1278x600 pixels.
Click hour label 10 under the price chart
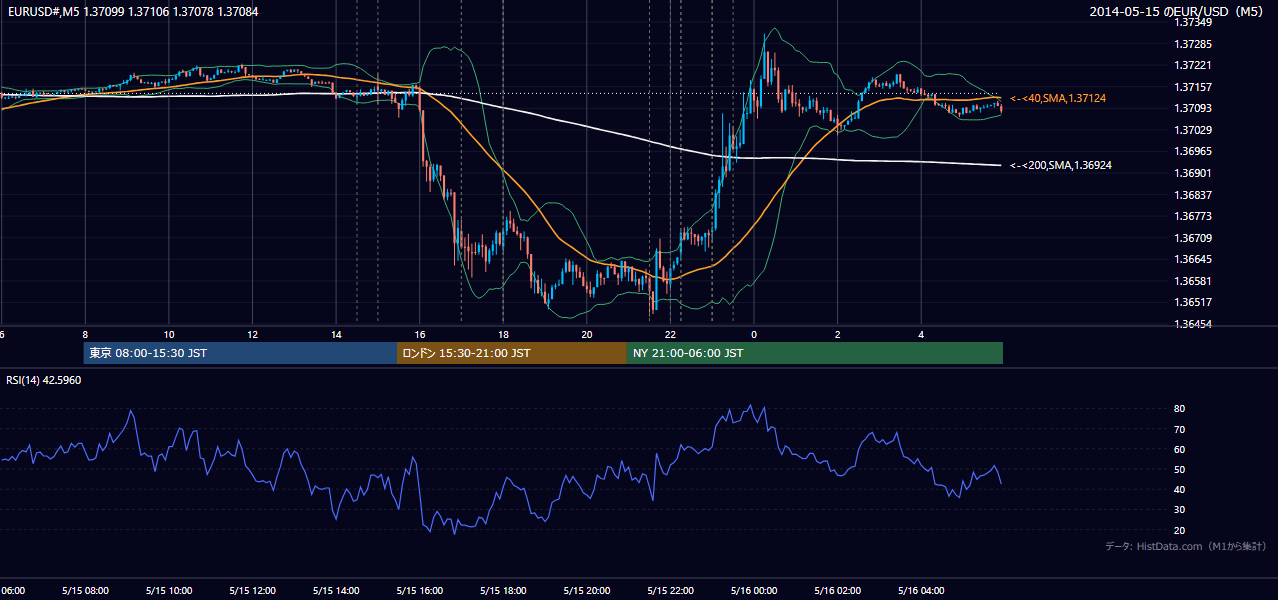[169, 334]
